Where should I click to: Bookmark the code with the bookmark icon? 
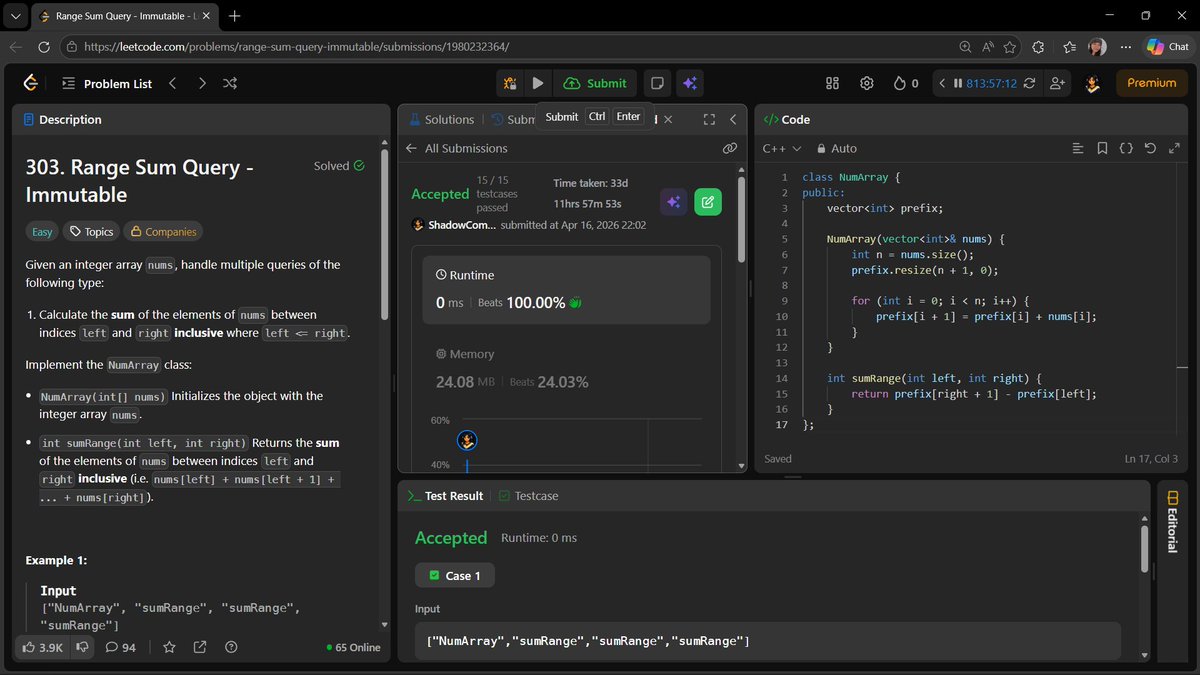coord(1102,147)
